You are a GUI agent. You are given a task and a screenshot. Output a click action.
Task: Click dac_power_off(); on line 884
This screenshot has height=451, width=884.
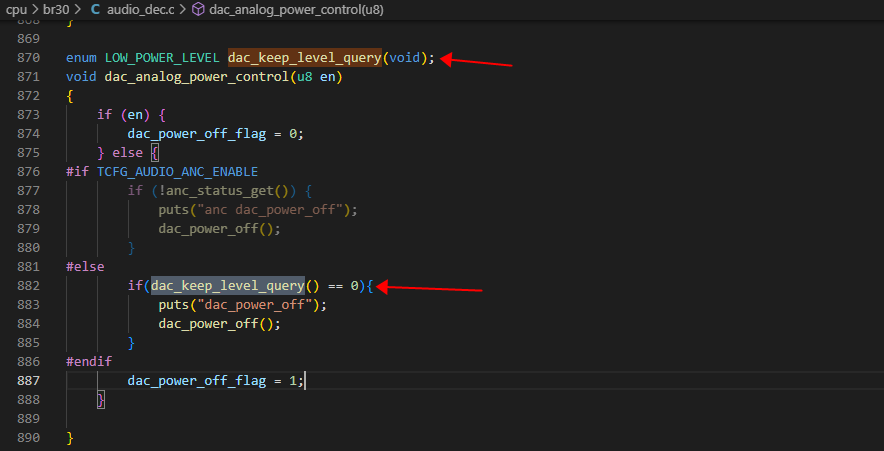click(x=219, y=324)
